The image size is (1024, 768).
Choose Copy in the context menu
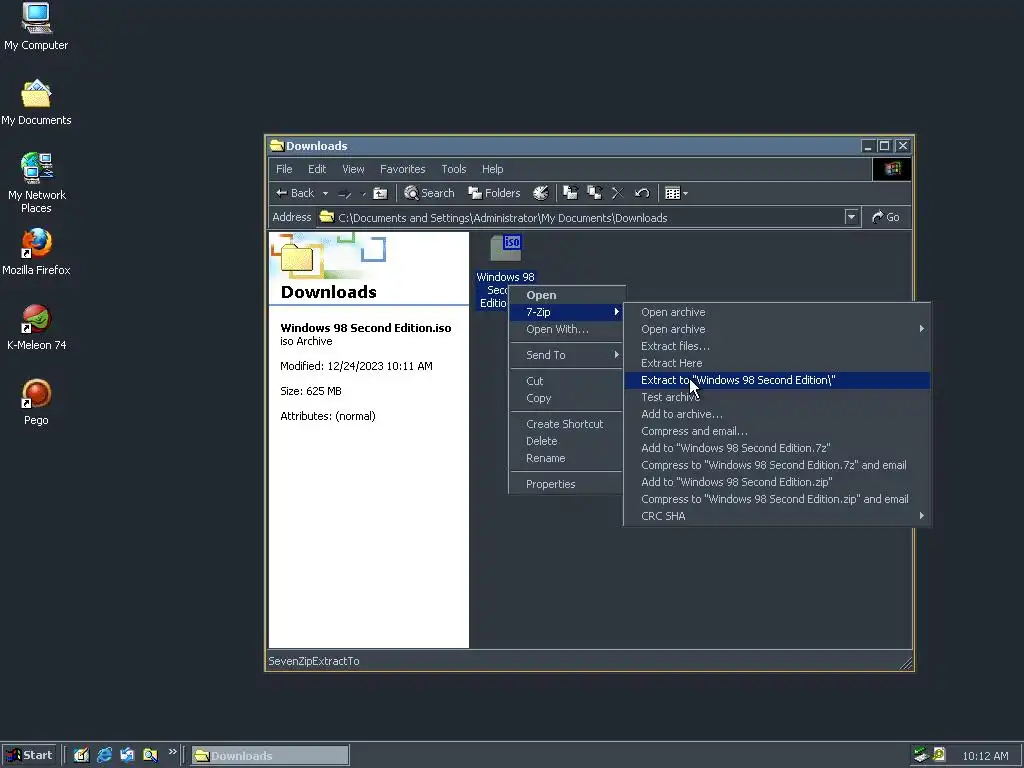pyautogui.click(x=567, y=398)
